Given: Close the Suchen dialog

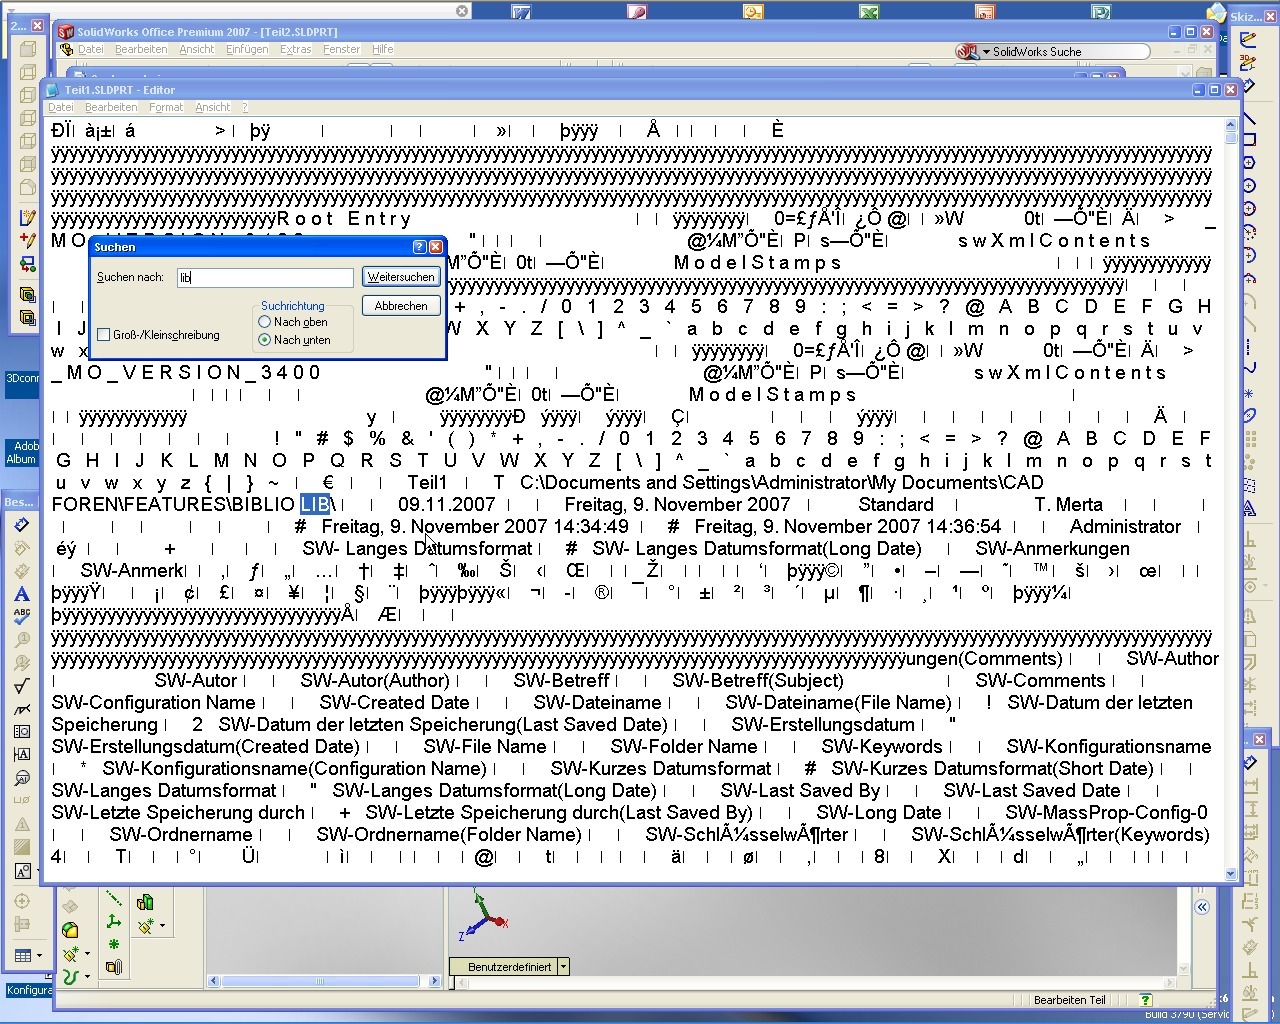Looking at the screenshot, I should click(x=436, y=247).
